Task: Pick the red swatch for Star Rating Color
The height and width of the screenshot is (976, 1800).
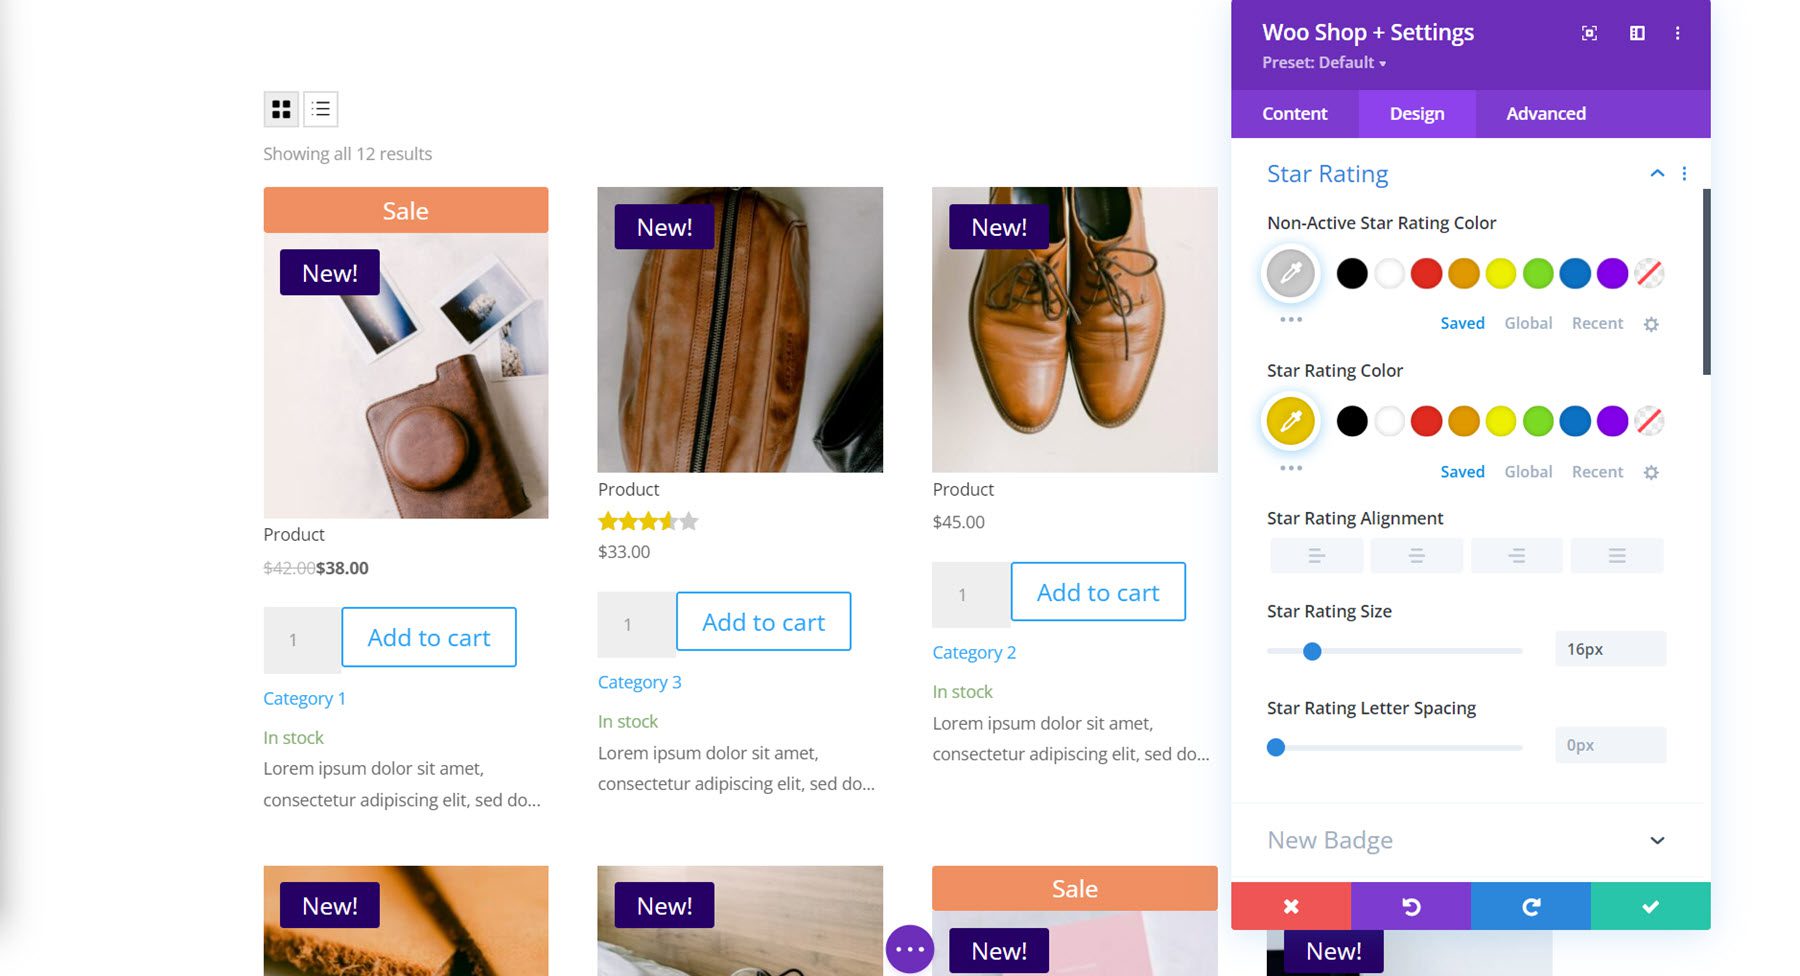Action: [1426, 421]
